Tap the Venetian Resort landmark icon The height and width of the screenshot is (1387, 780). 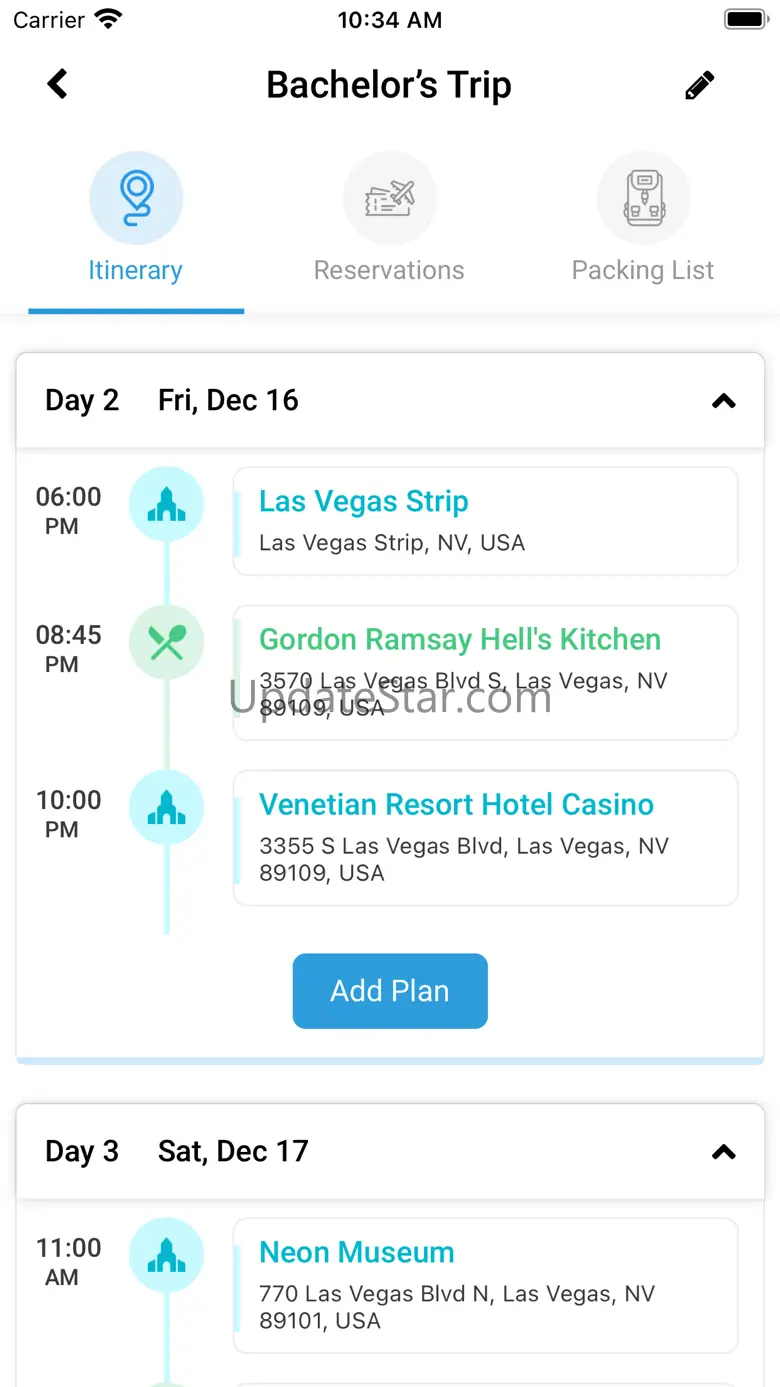tap(166, 807)
